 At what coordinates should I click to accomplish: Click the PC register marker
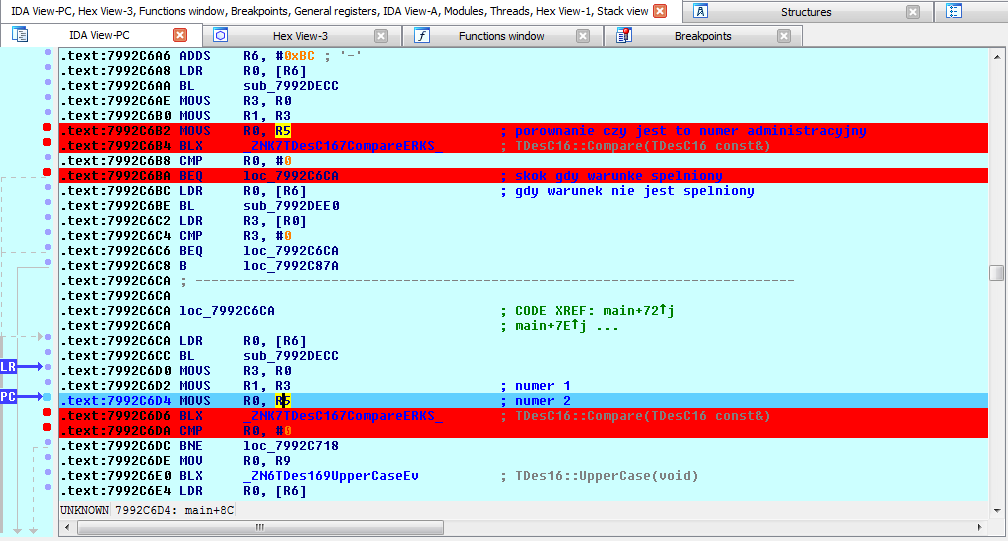pos(8,396)
